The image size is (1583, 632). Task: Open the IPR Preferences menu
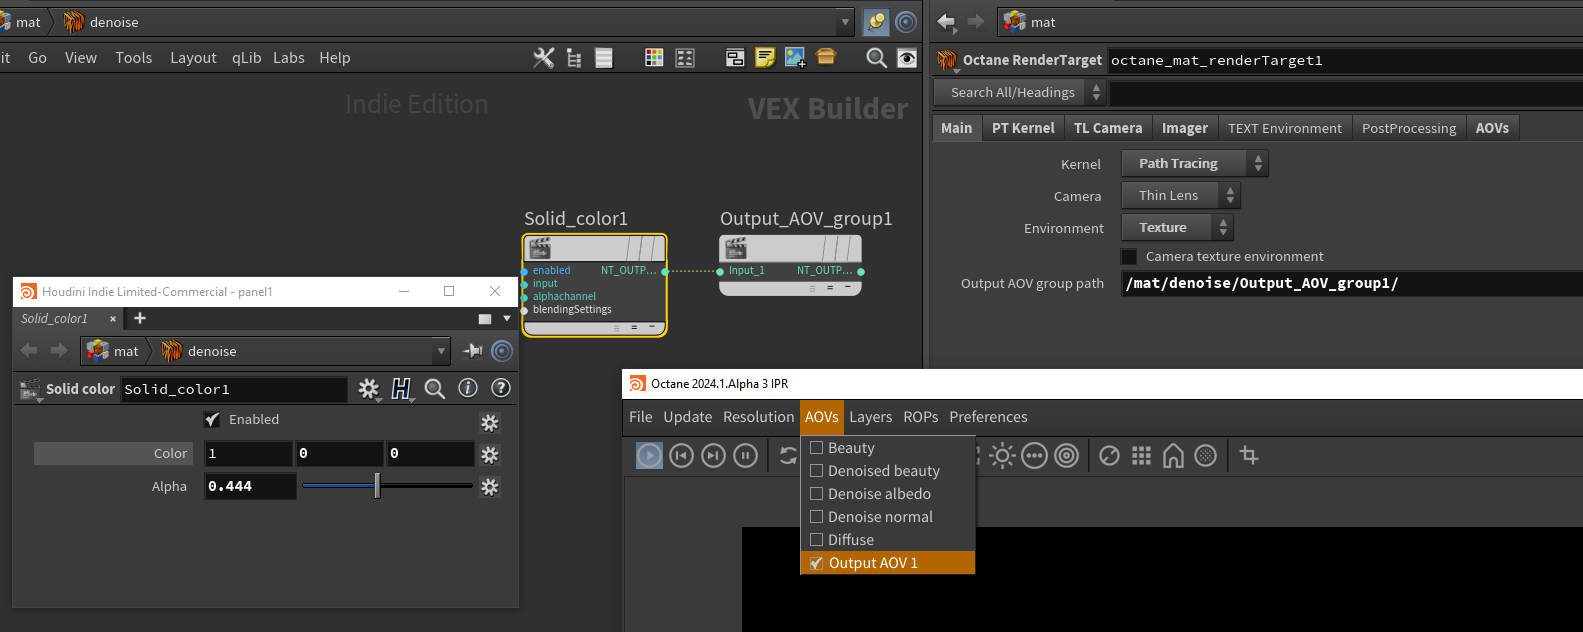(x=988, y=417)
